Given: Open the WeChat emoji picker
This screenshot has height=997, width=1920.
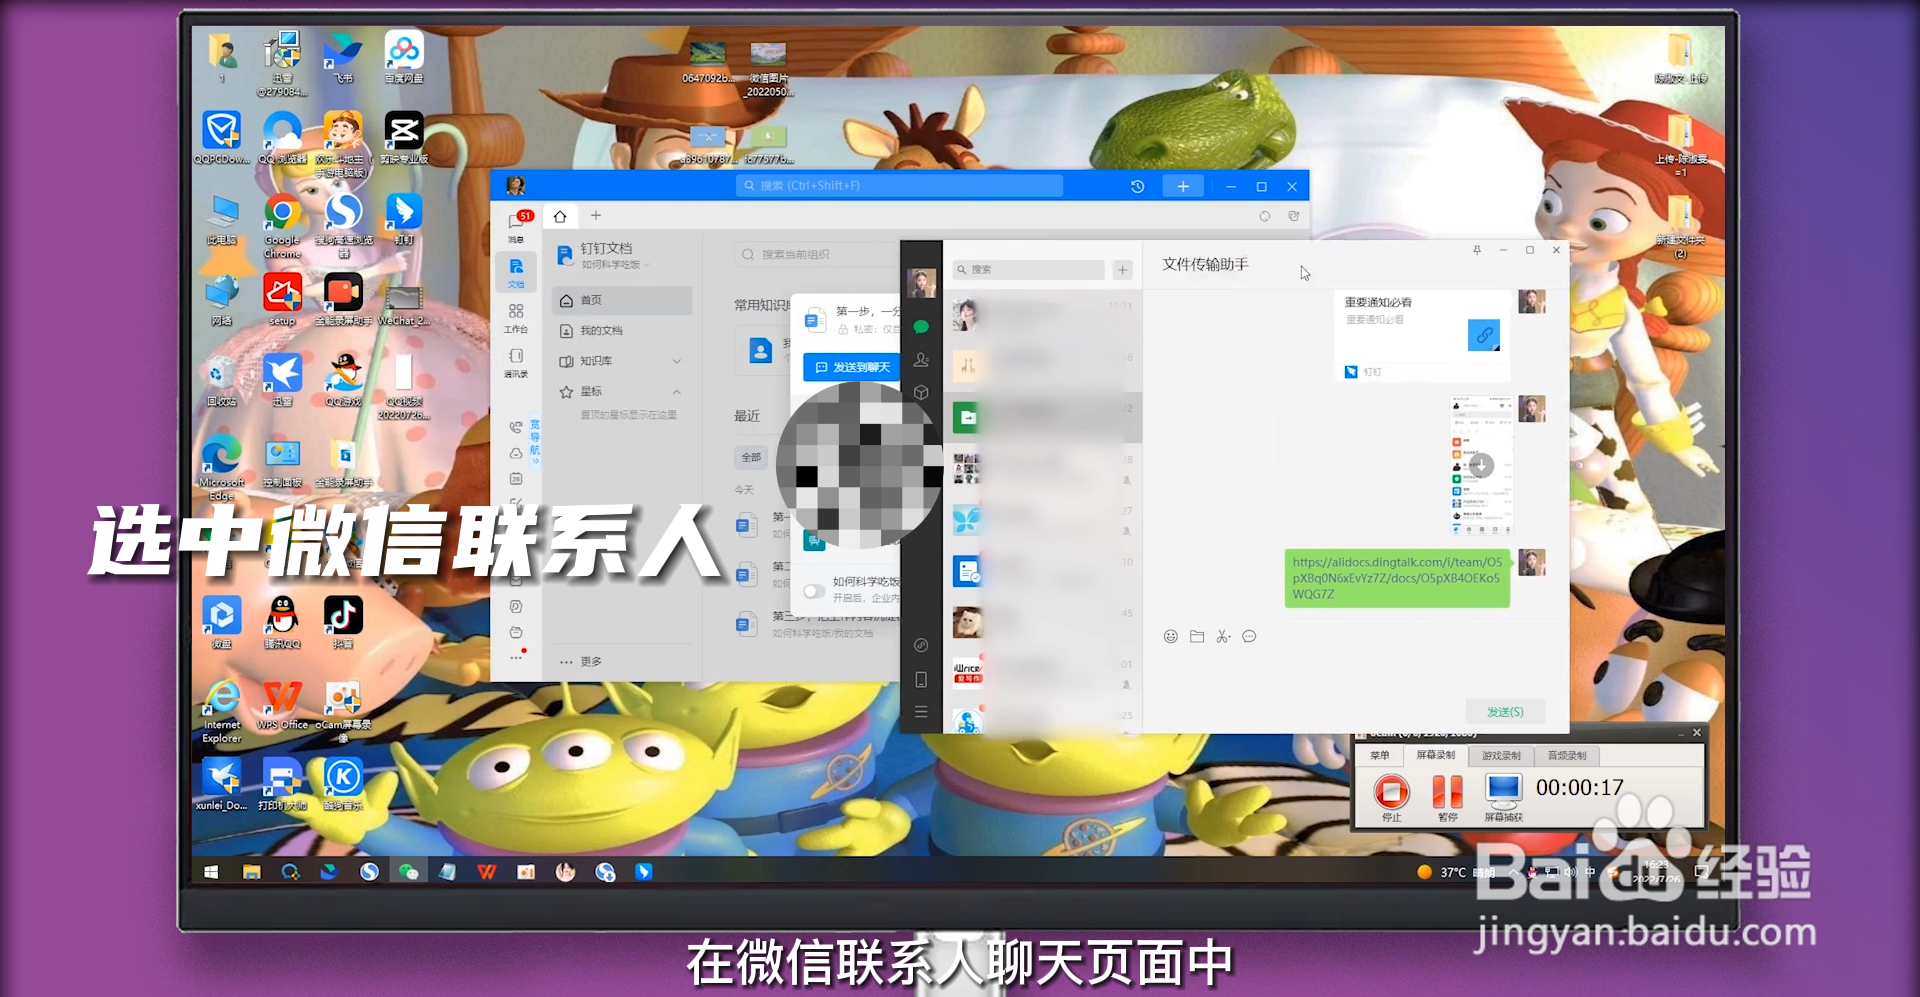Looking at the screenshot, I should click(x=1170, y=636).
